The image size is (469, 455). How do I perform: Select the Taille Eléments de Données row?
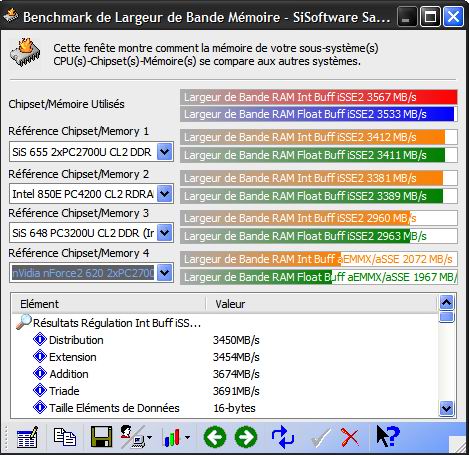[224, 408]
